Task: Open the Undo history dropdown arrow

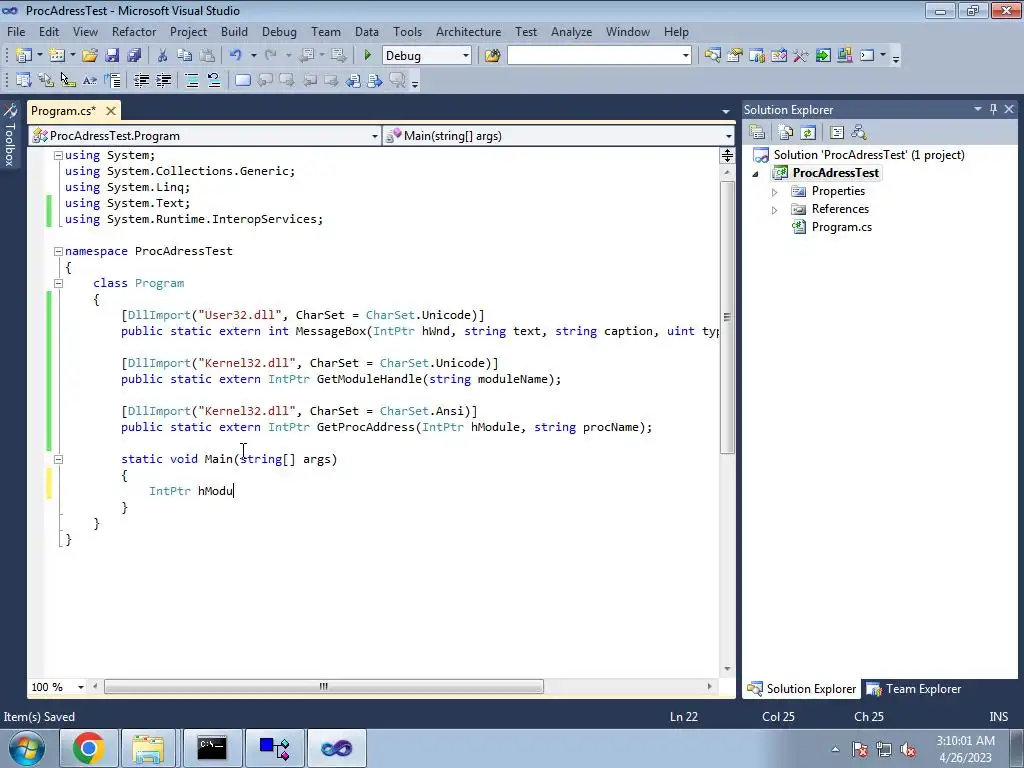Action: point(253,56)
